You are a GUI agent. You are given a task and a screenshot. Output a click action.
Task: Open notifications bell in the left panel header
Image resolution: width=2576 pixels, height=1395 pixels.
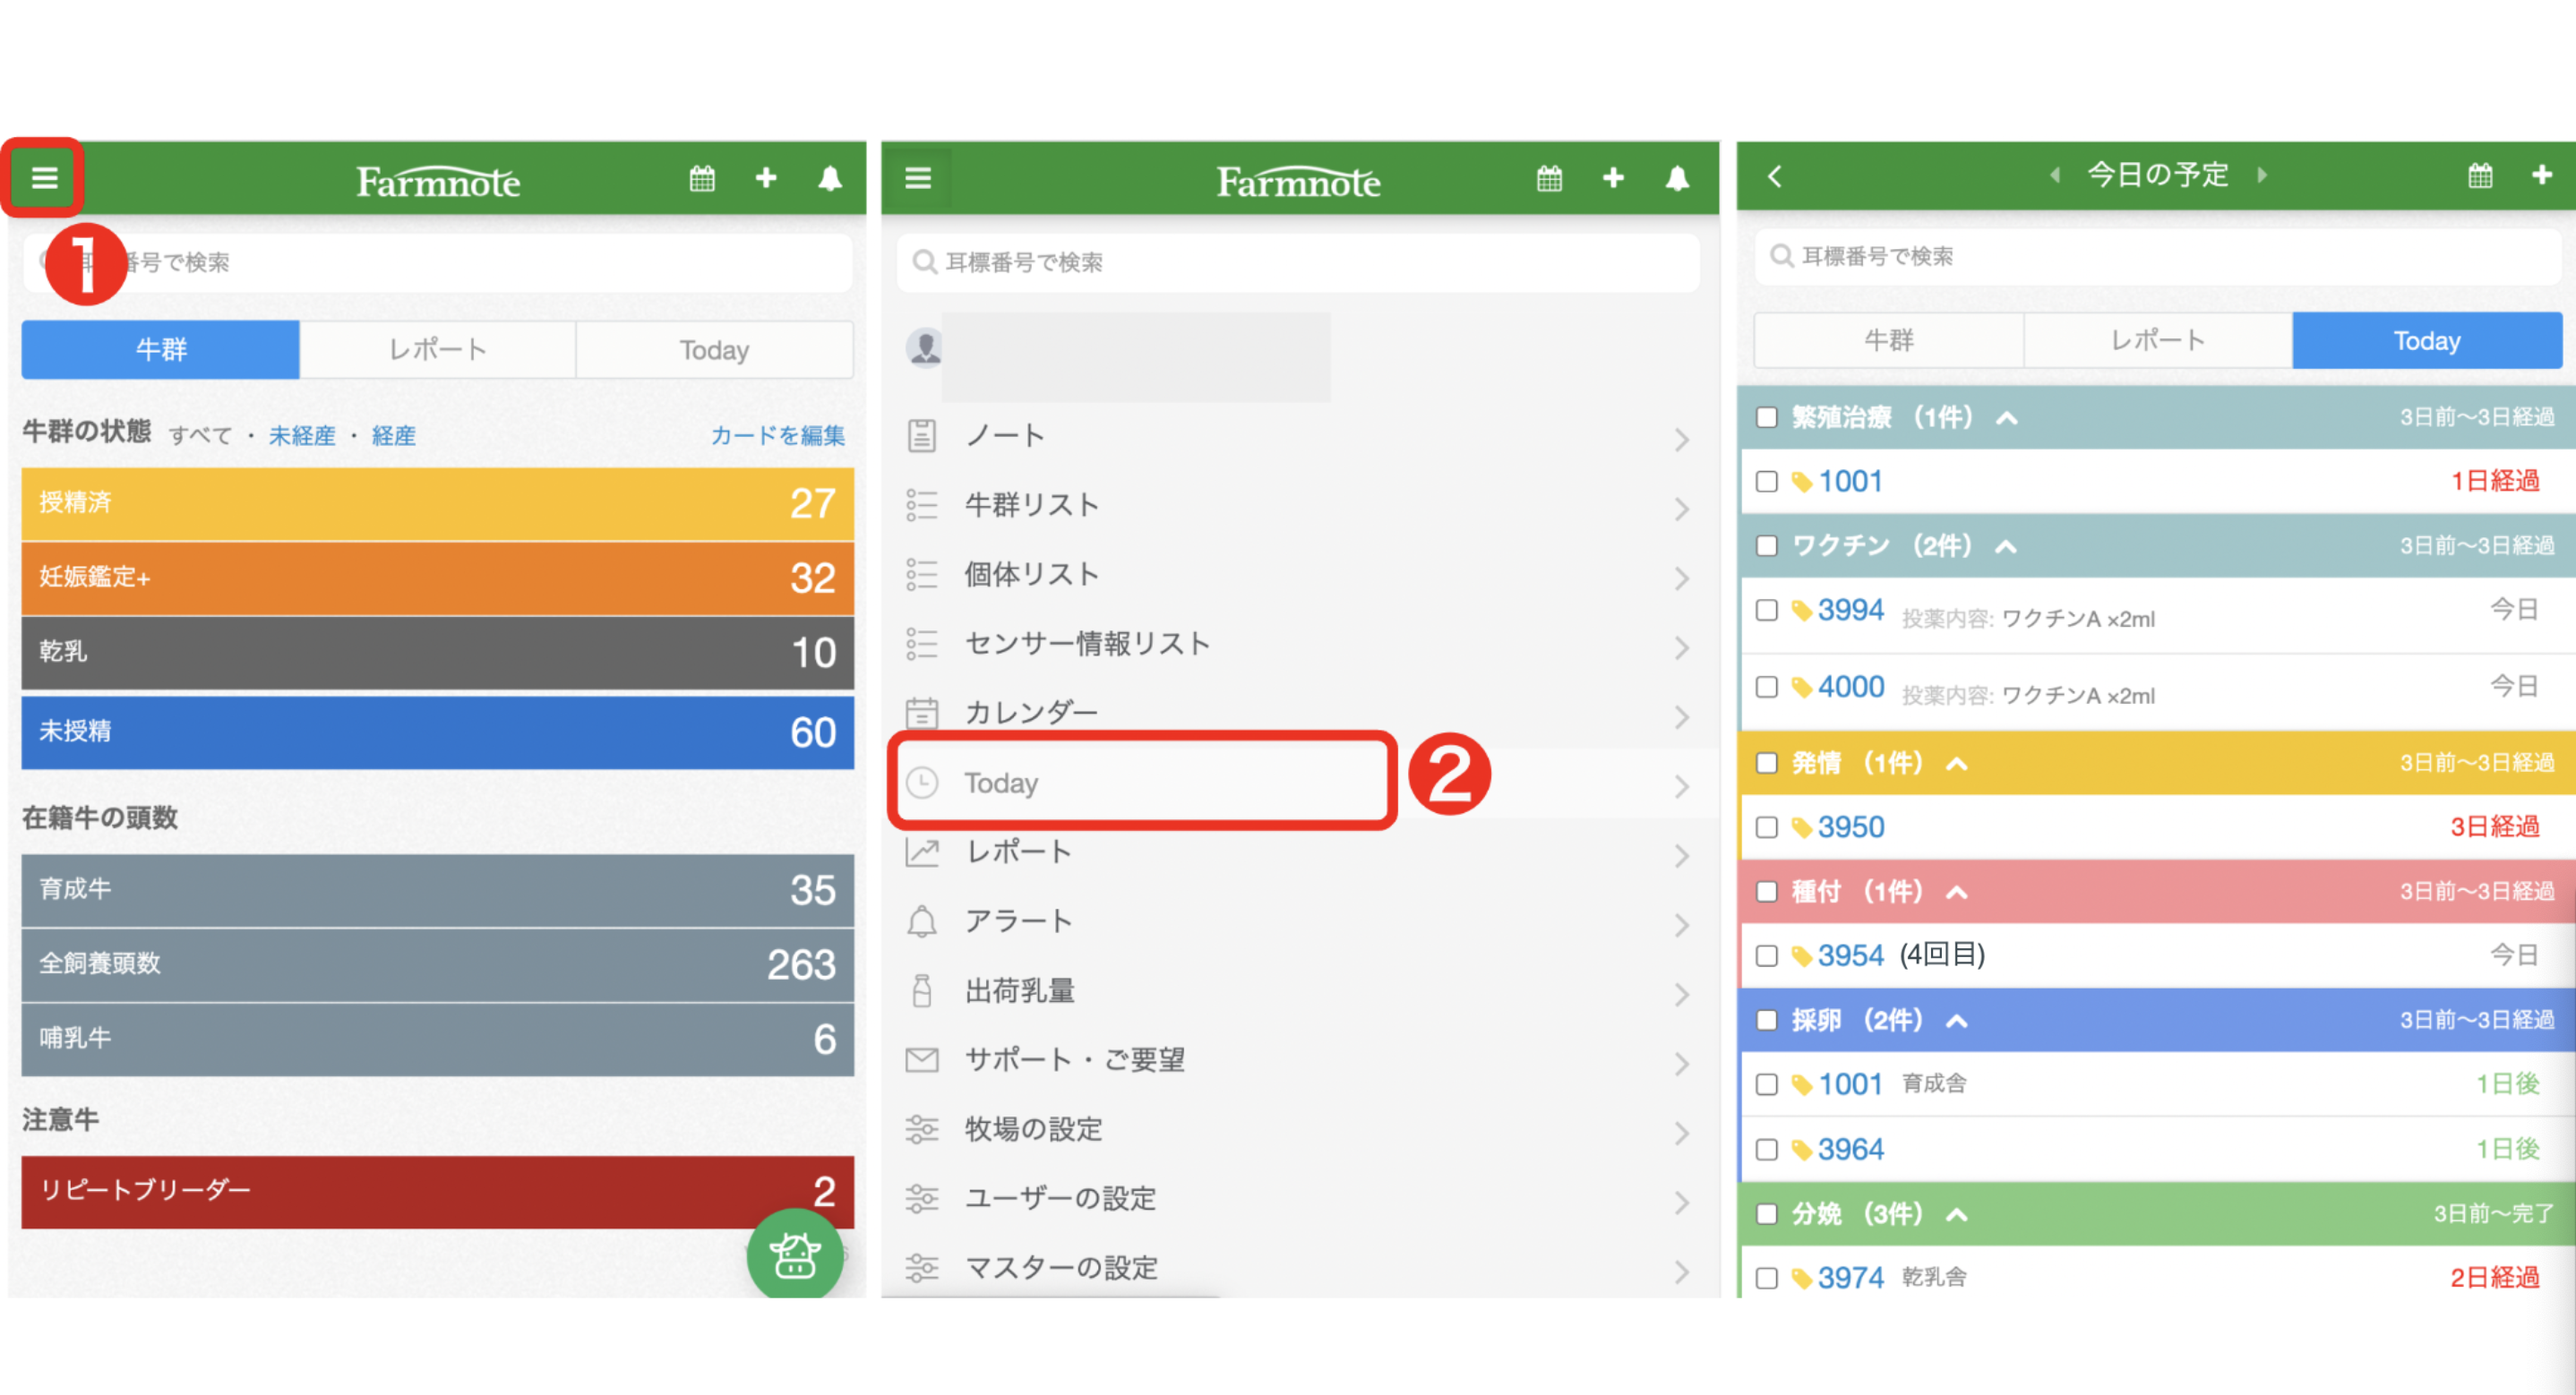[x=830, y=178]
